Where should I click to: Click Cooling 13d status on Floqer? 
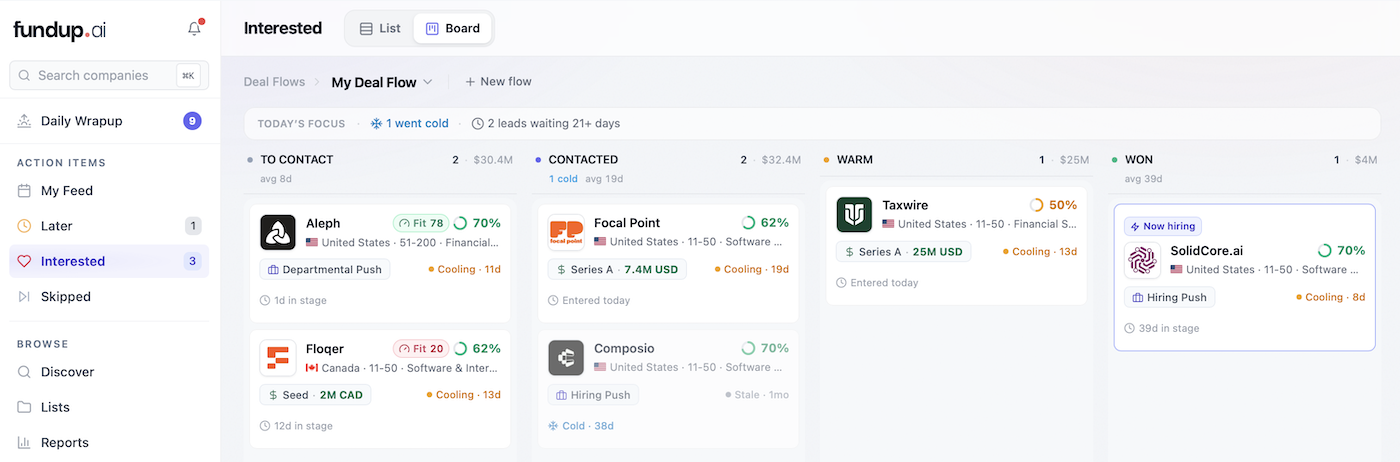click(x=465, y=395)
